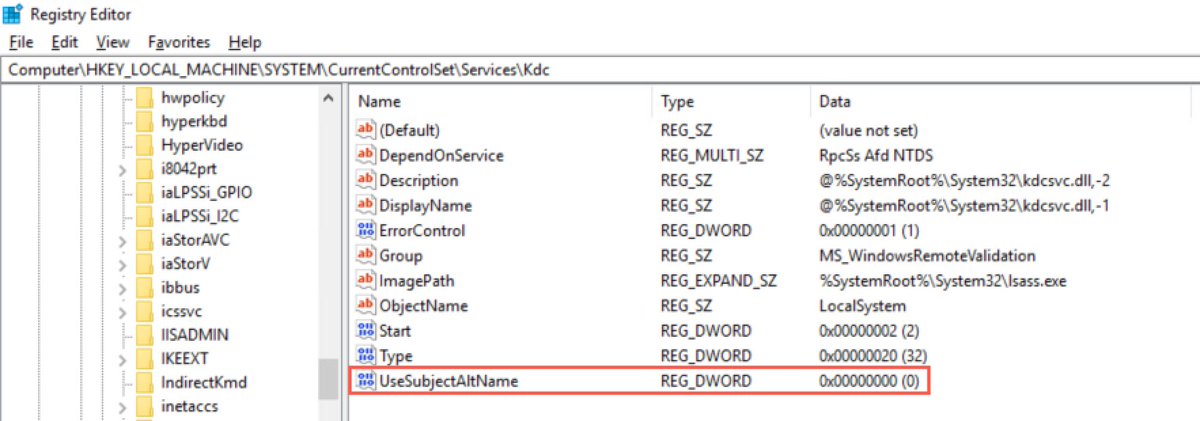Click the hyperkbd key label
Viewport: 1200px width, 421px height.
(x=193, y=121)
